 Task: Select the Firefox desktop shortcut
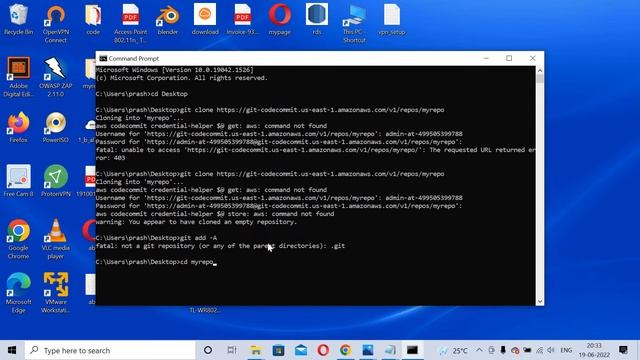pyautogui.click(x=18, y=127)
